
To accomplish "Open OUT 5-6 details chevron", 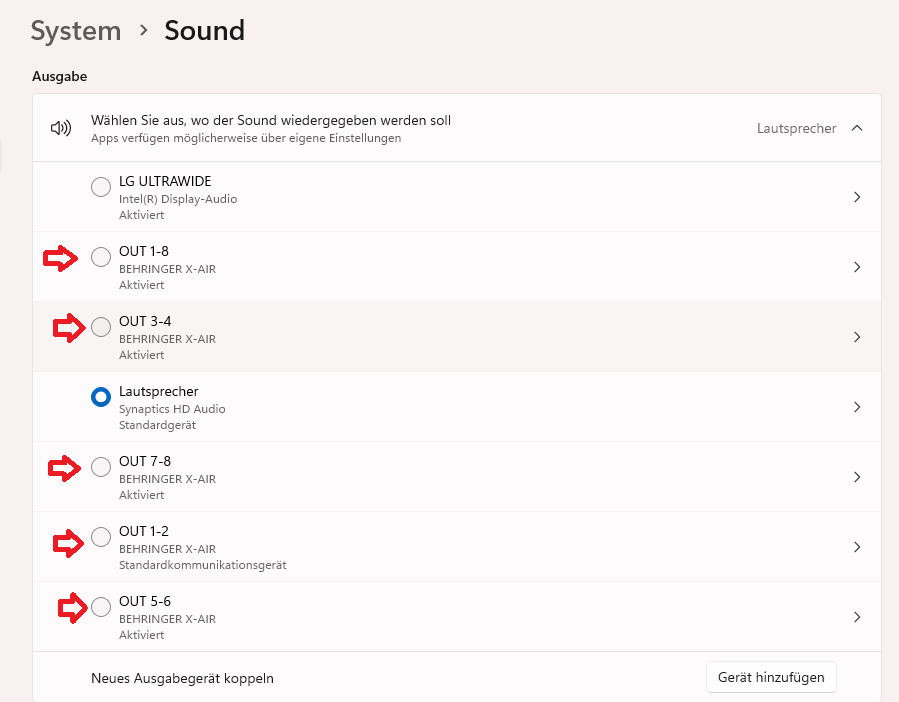I will coord(857,617).
